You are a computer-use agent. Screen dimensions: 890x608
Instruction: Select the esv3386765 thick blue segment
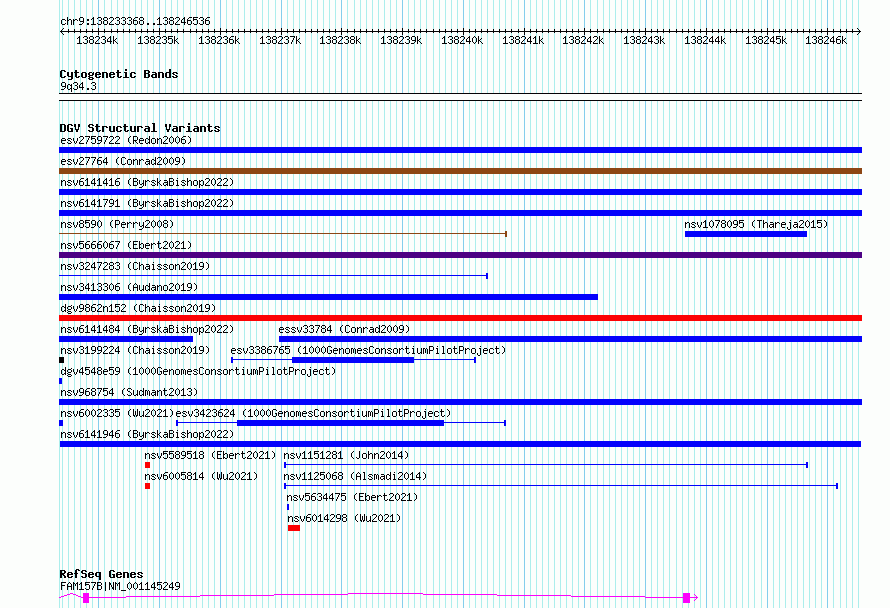pyautogui.click(x=352, y=360)
